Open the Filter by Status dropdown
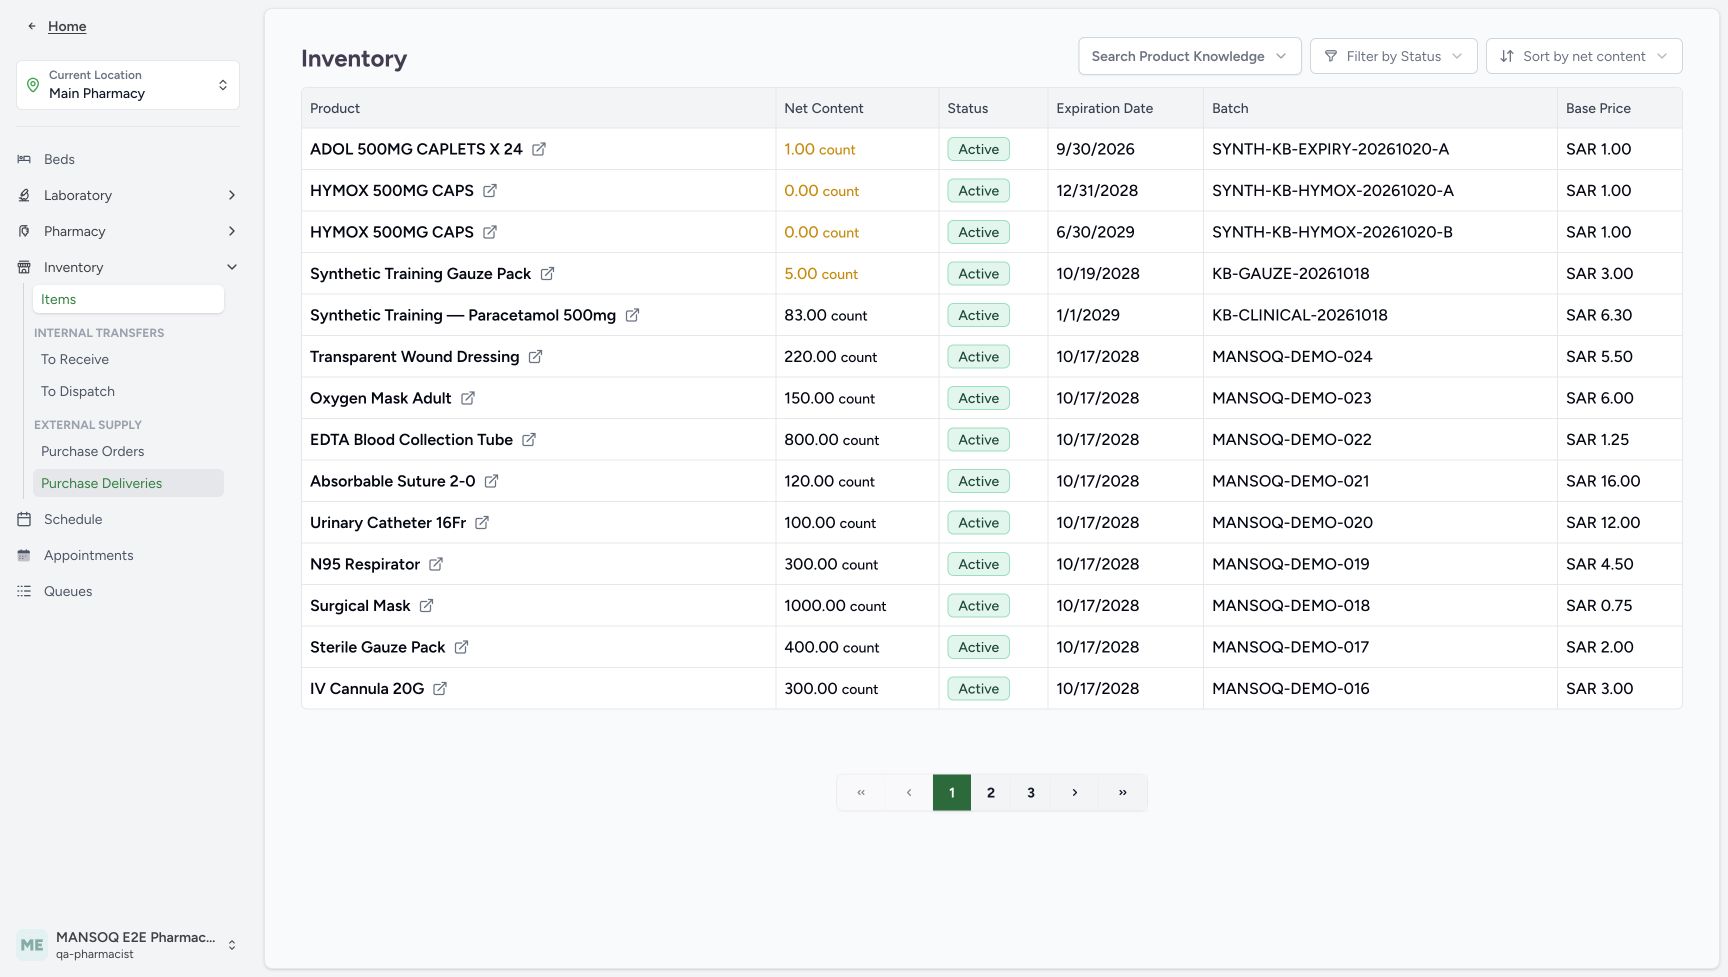1728x977 pixels. (x=1393, y=56)
